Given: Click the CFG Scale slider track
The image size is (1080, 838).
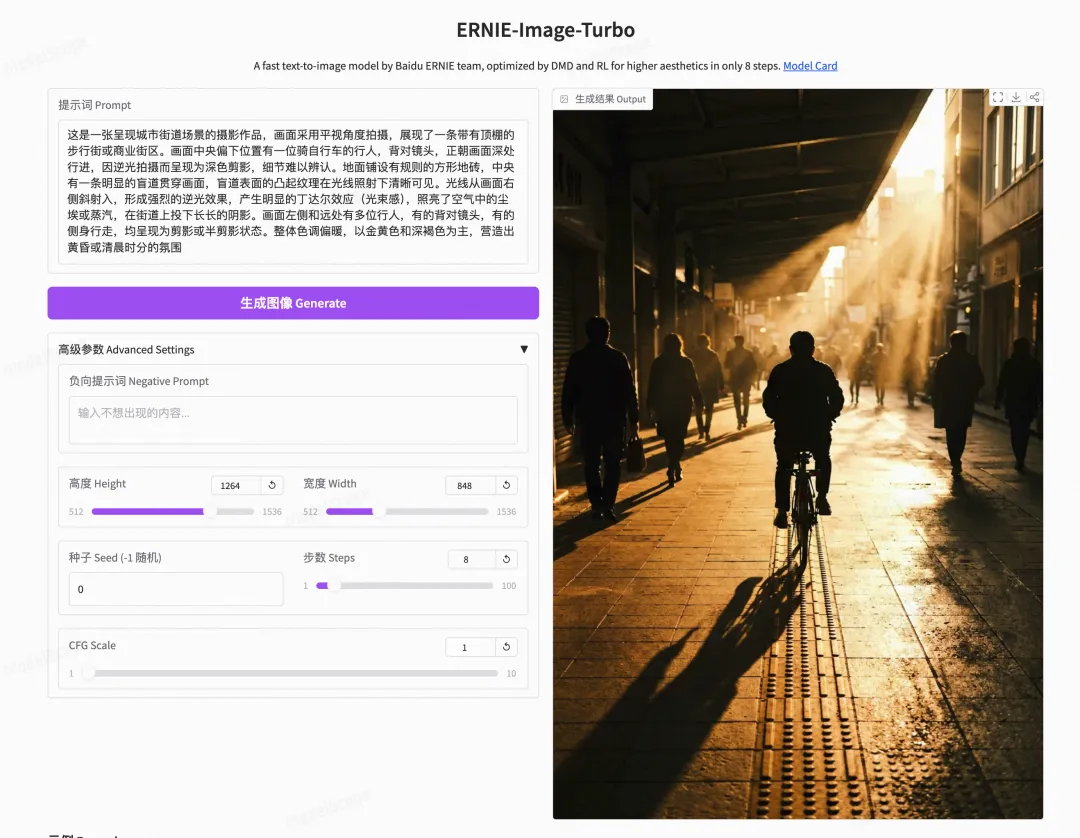Looking at the screenshot, I should 293,673.
